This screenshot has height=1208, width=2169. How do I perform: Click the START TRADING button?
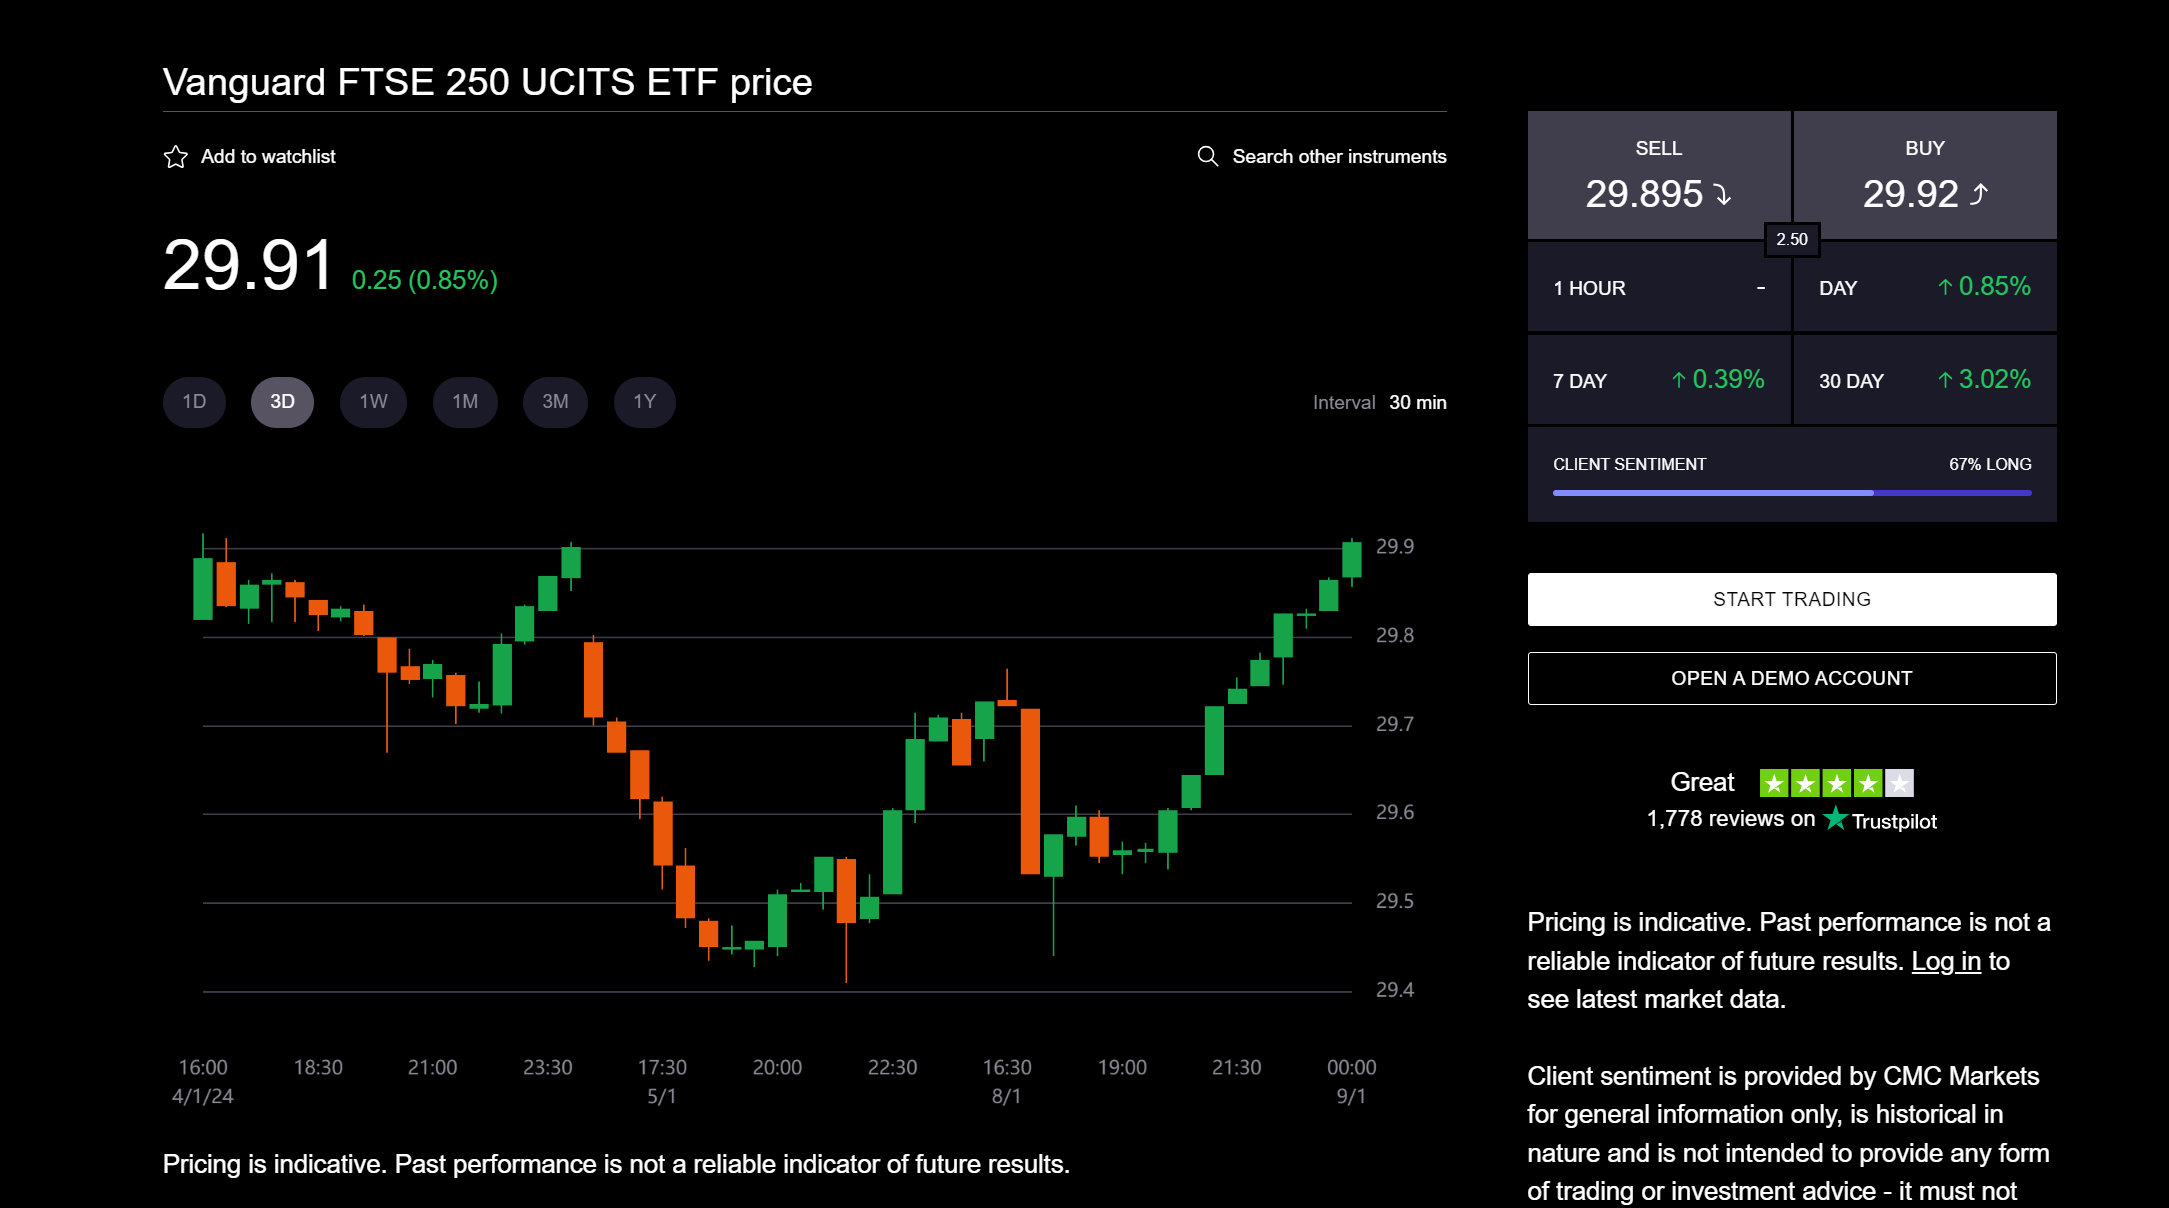click(x=1792, y=599)
